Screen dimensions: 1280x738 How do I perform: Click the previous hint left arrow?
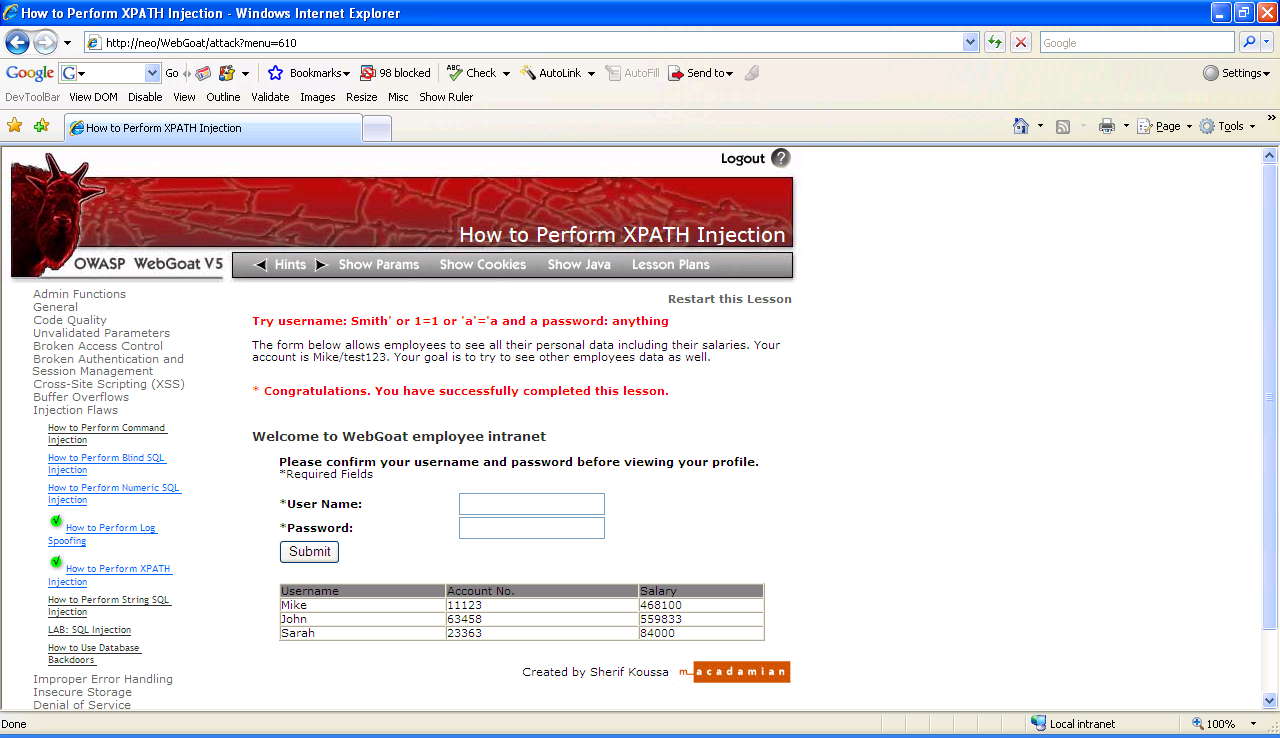click(261, 265)
